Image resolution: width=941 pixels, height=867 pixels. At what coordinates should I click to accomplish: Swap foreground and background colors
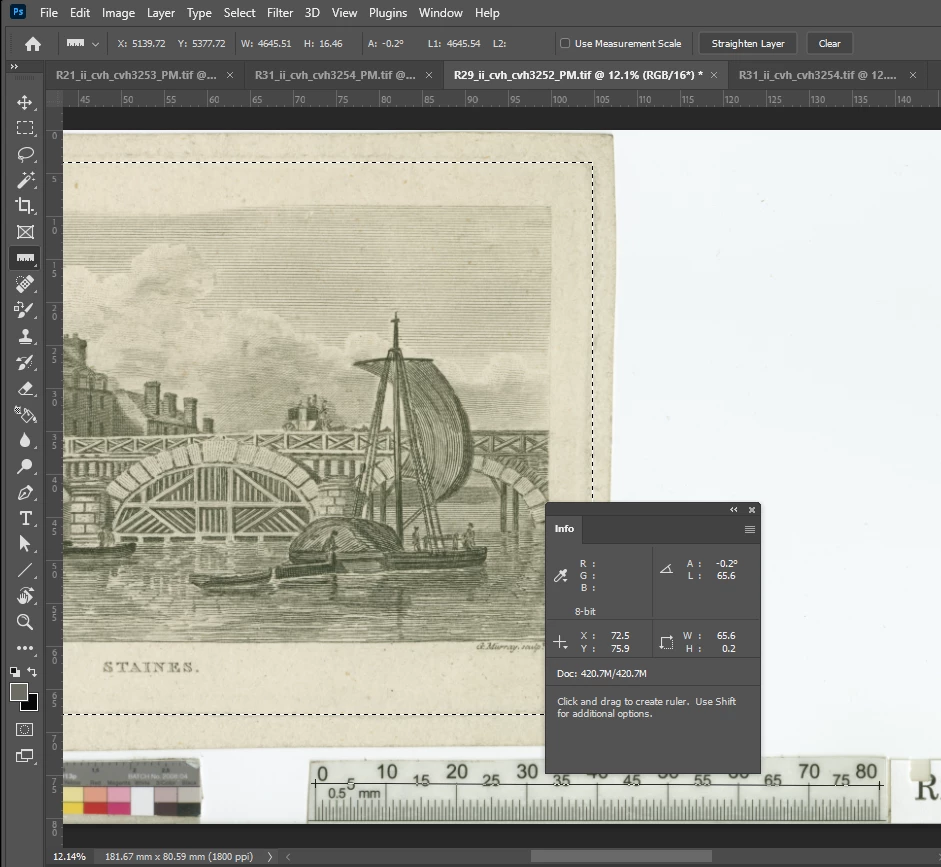(32, 672)
